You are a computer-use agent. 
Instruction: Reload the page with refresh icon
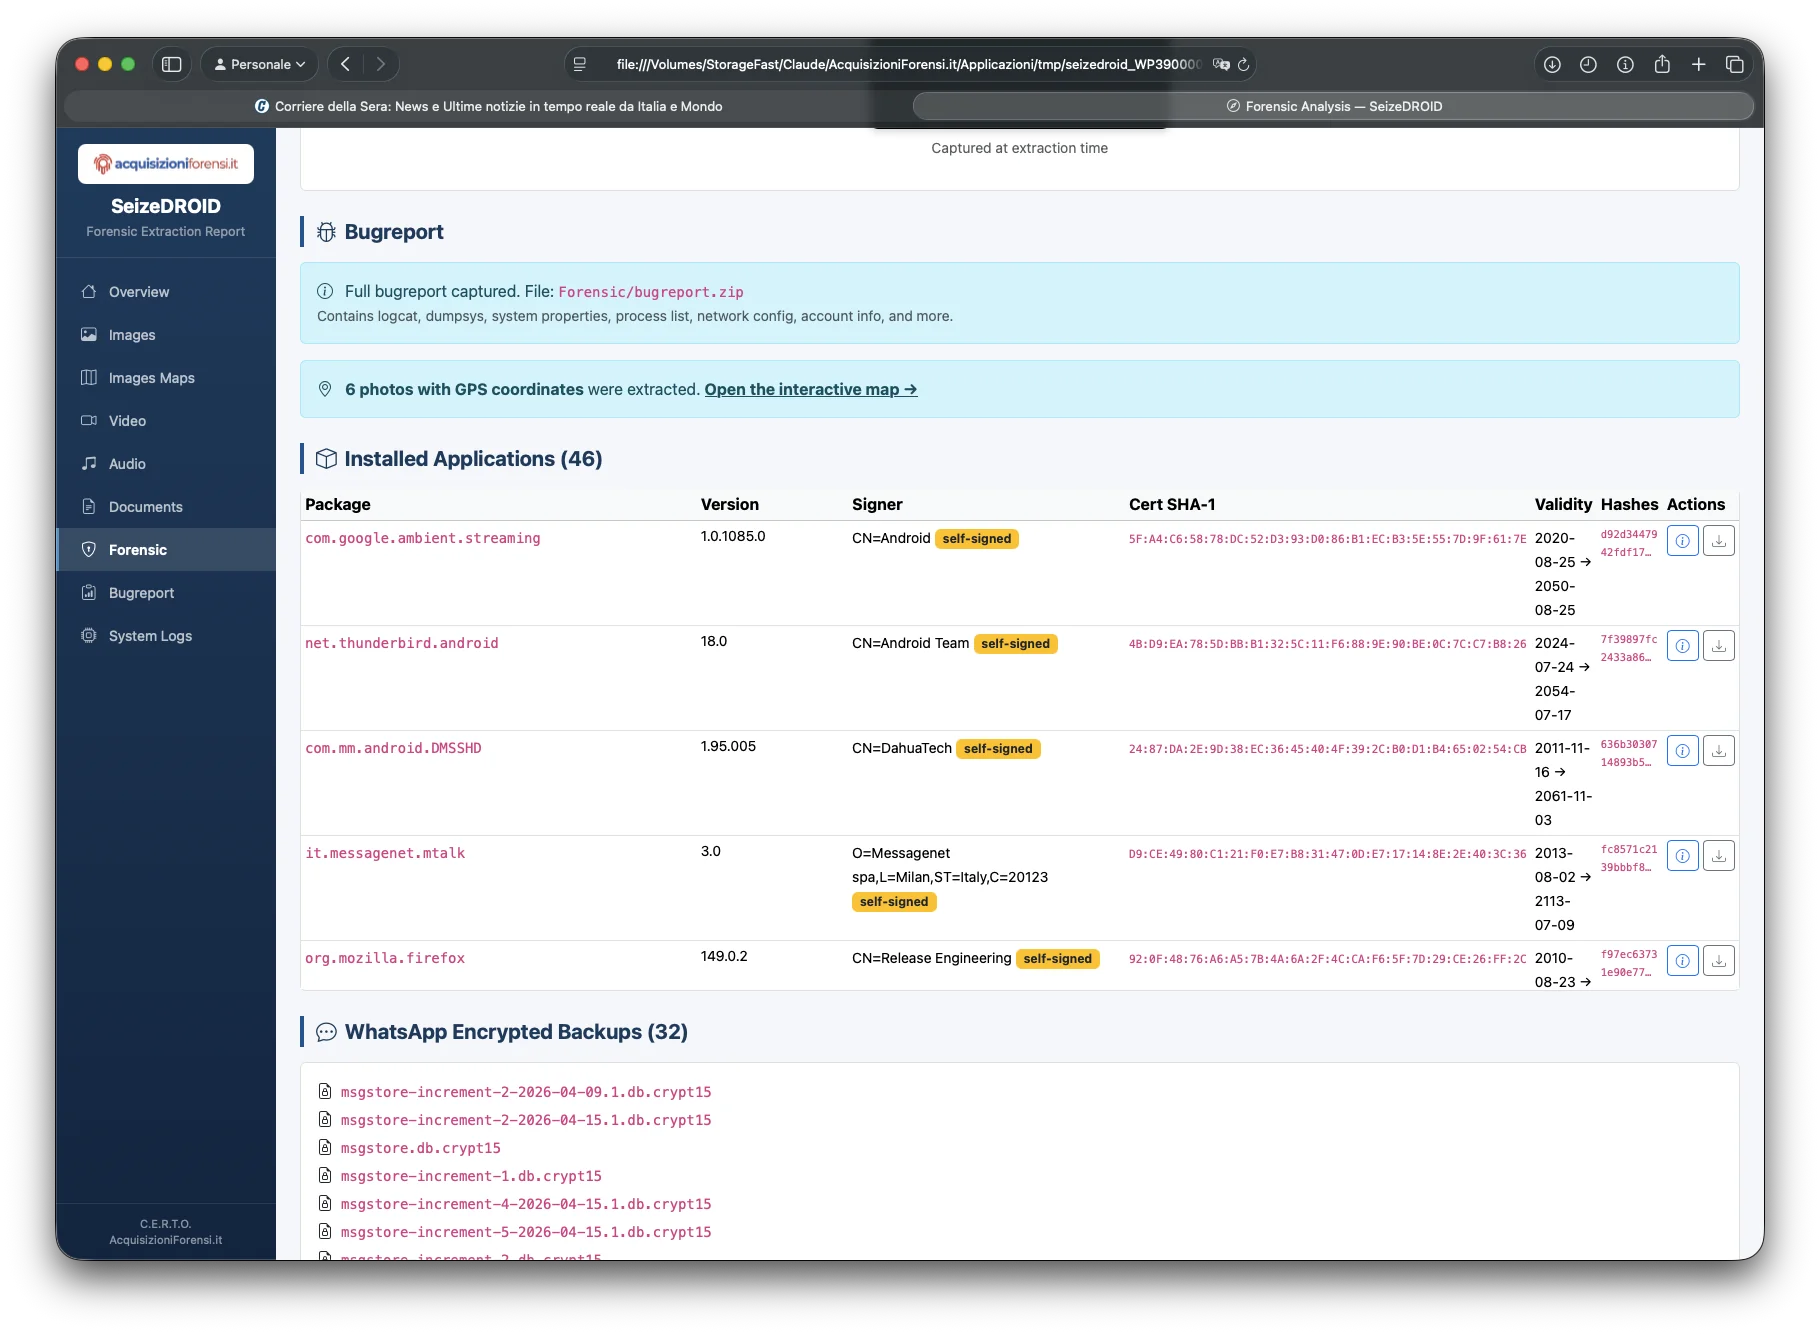pyautogui.click(x=1244, y=64)
